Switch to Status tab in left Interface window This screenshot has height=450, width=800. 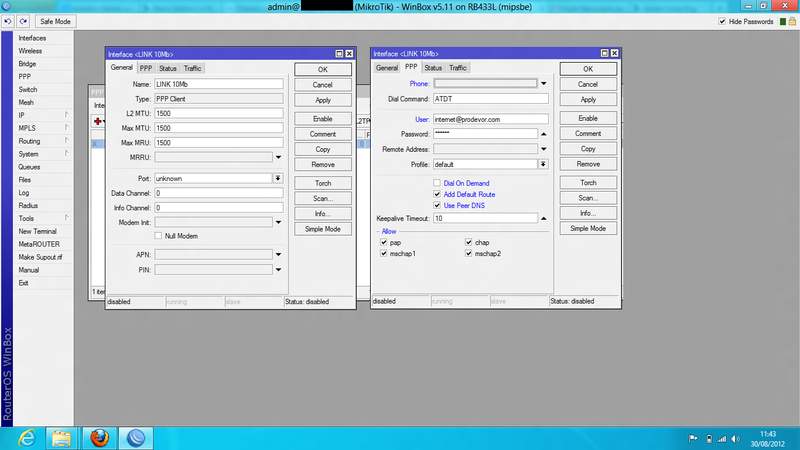tap(167, 68)
